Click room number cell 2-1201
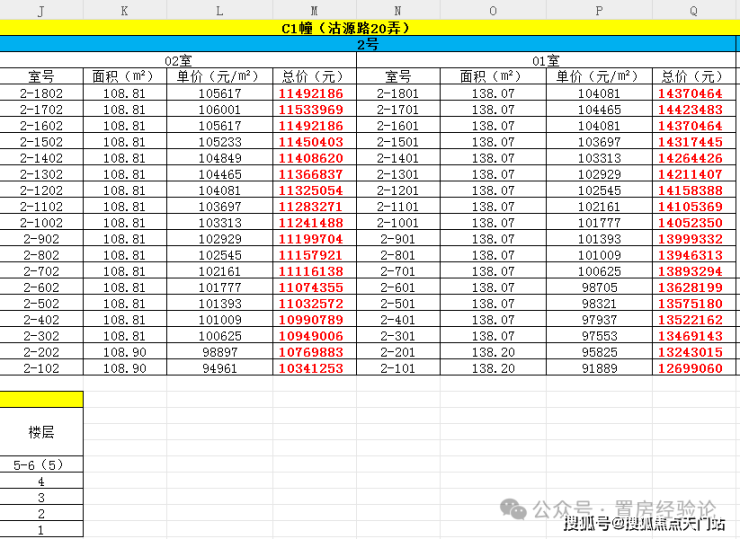740x539 pixels. click(398, 190)
